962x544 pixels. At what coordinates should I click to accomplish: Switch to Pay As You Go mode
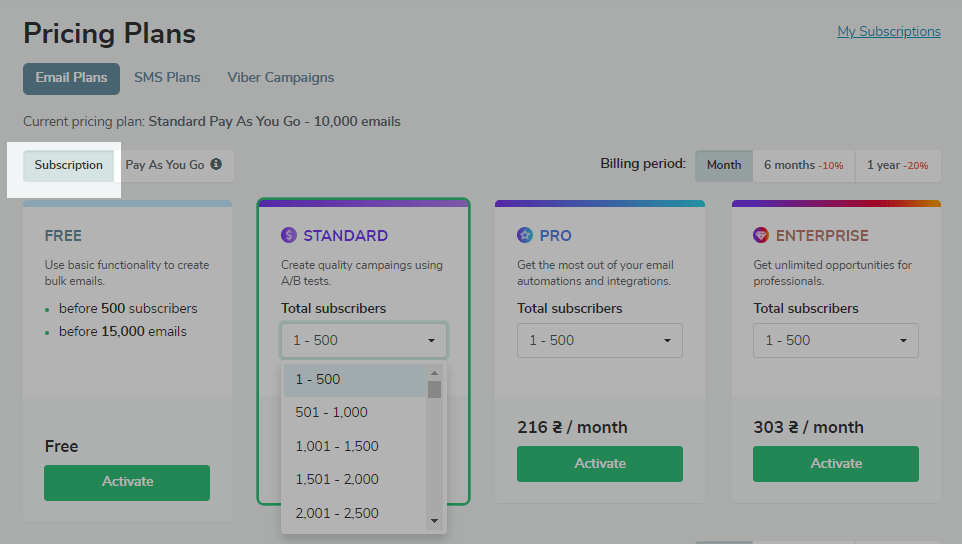point(165,165)
